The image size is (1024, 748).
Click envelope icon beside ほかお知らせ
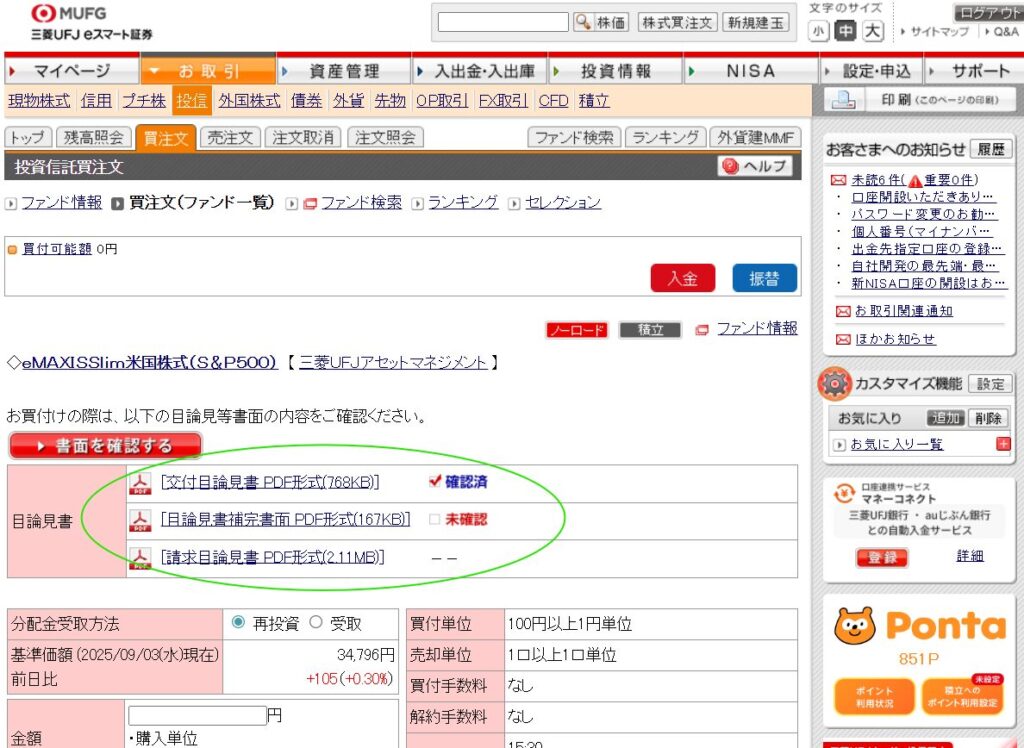click(843, 340)
